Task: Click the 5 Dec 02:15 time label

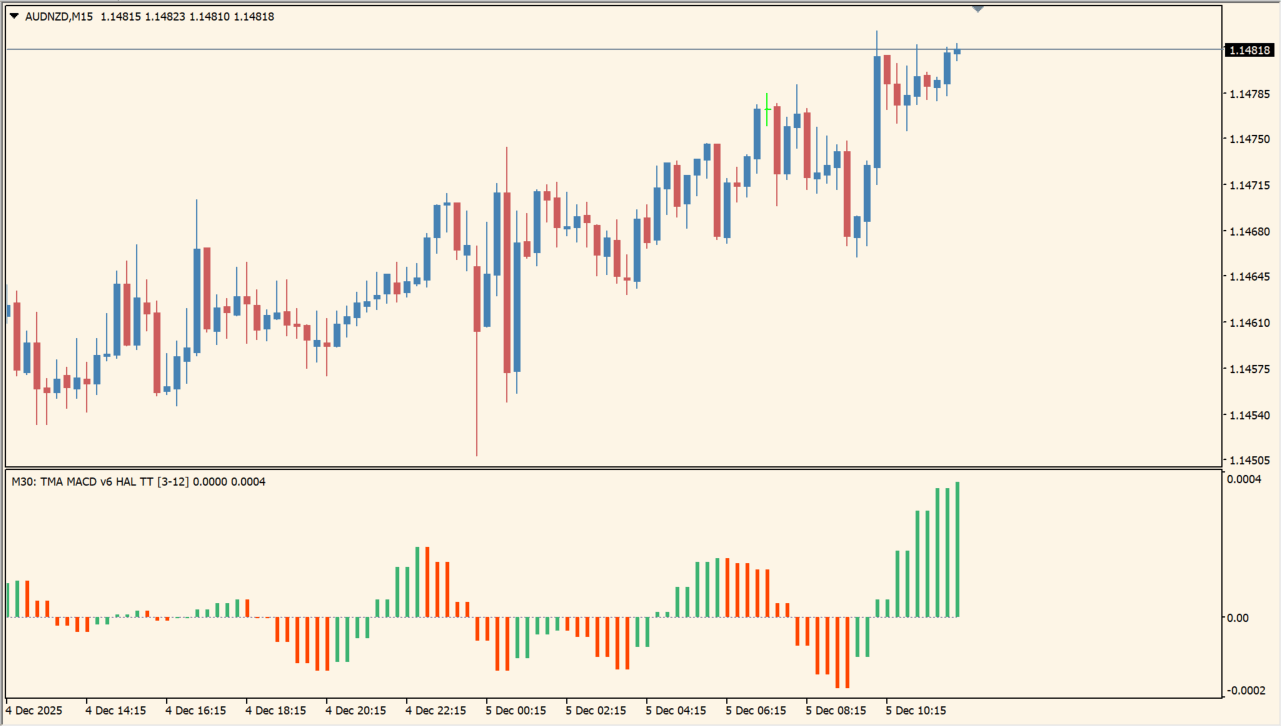Action: click(x=596, y=710)
